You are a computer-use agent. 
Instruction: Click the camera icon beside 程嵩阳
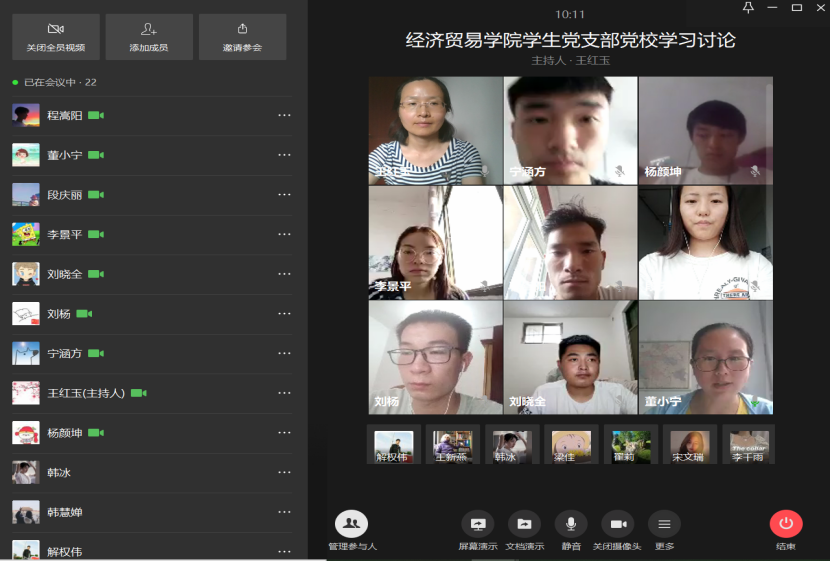pos(96,115)
